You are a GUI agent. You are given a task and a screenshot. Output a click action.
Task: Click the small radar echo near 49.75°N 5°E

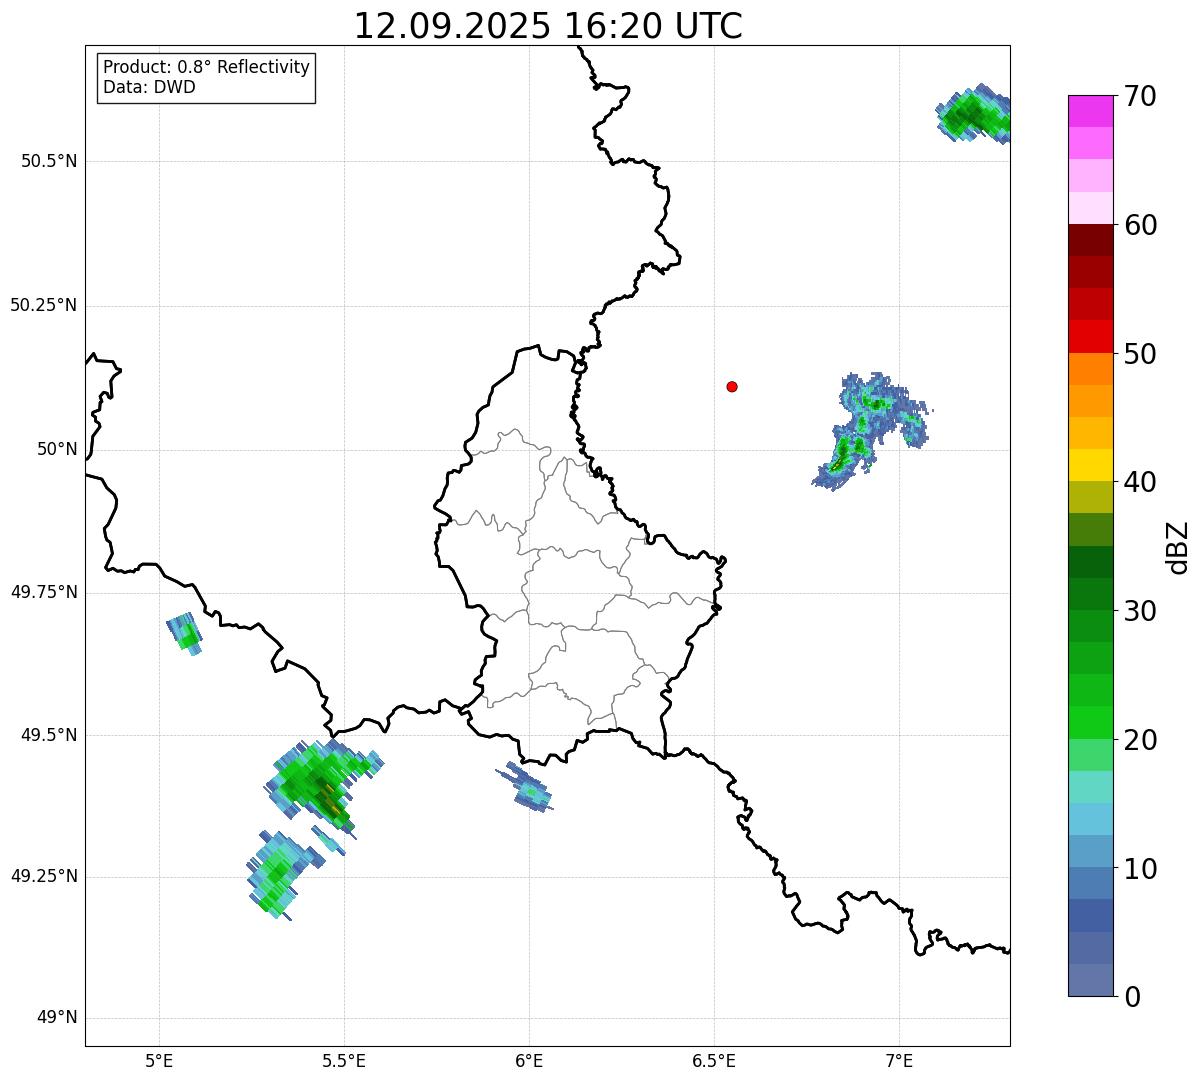[184, 634]
